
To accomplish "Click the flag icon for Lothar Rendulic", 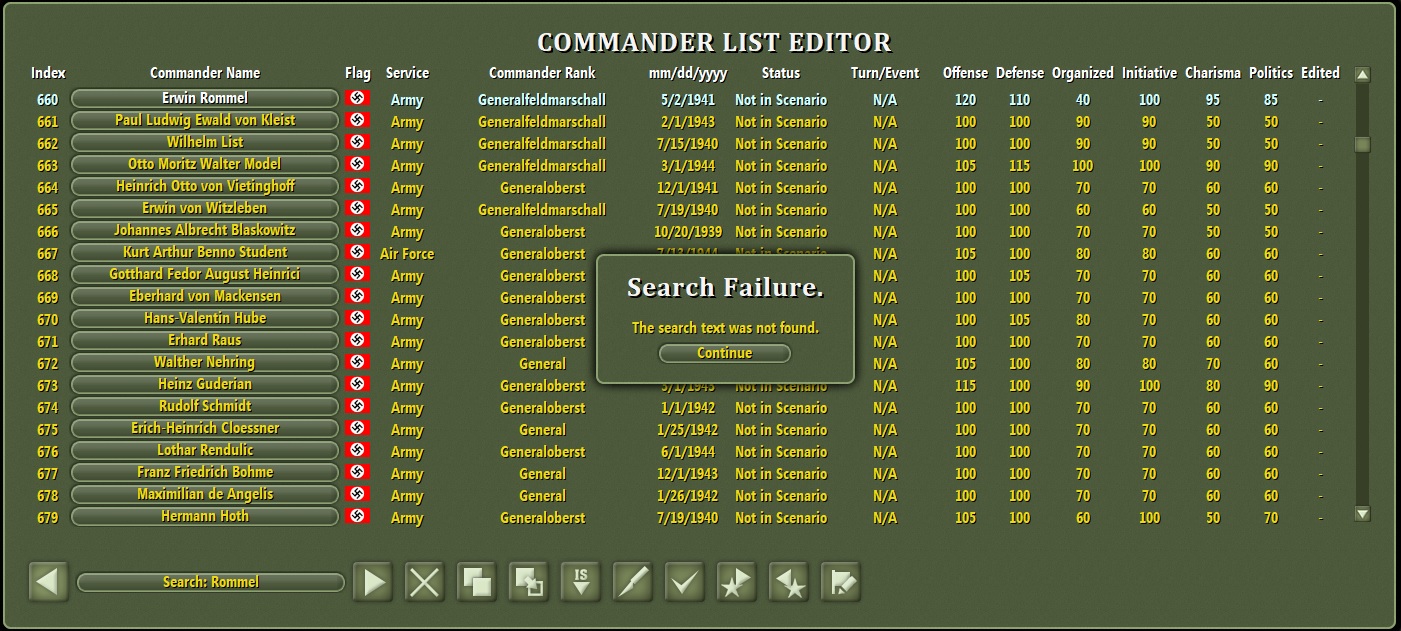I will [358, 450].
